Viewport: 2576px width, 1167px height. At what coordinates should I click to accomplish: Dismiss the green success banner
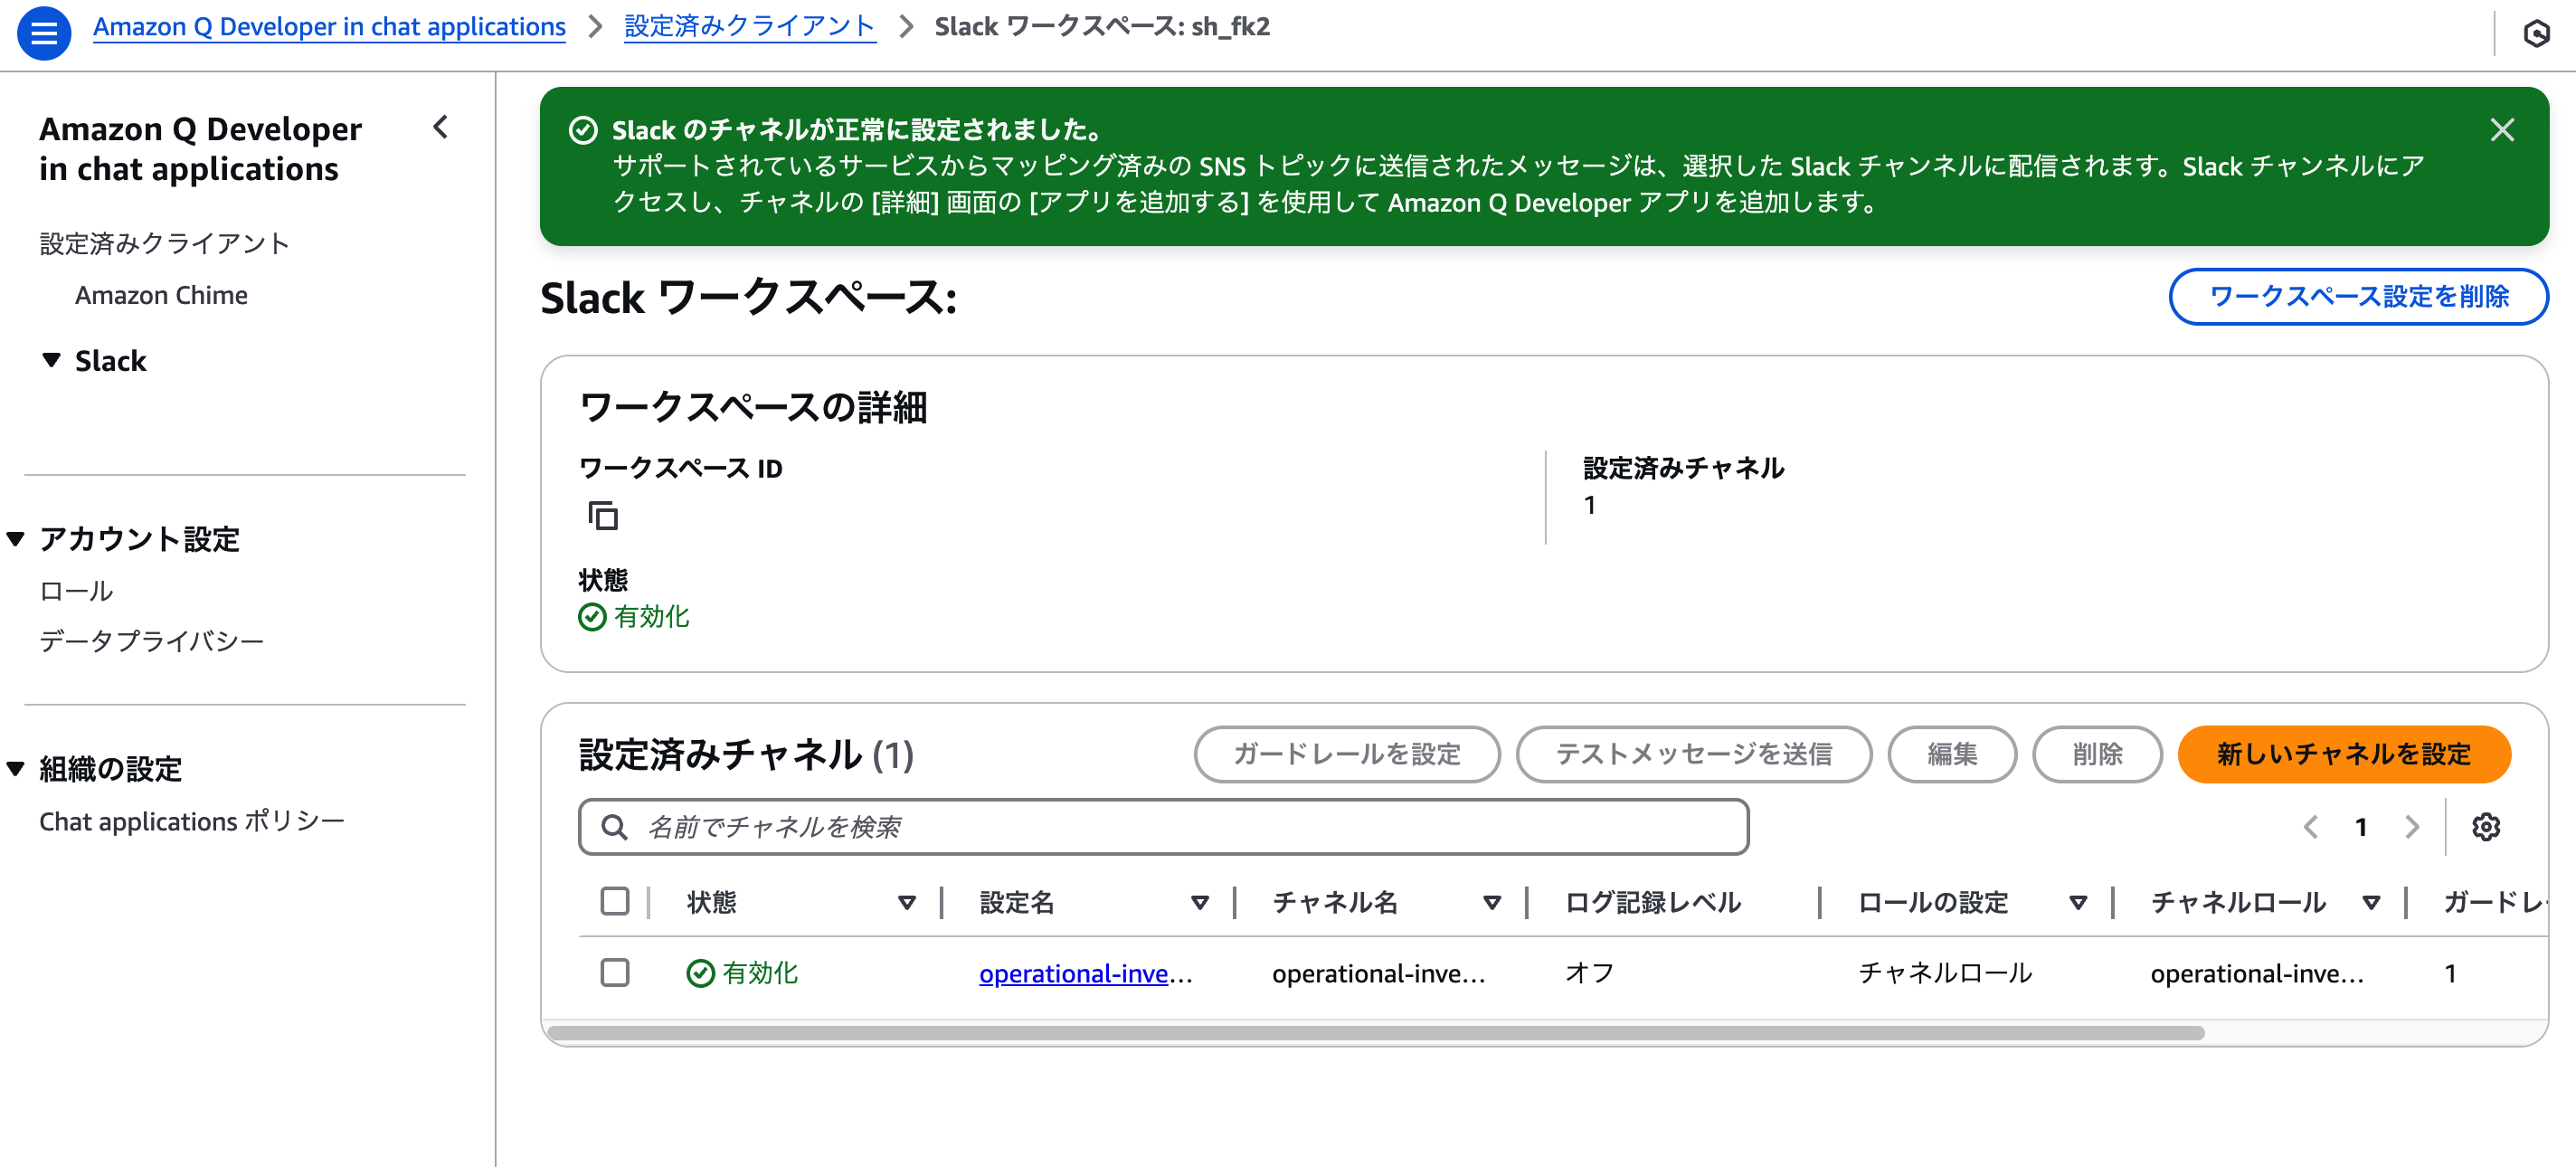click(x=2501, y=130)
